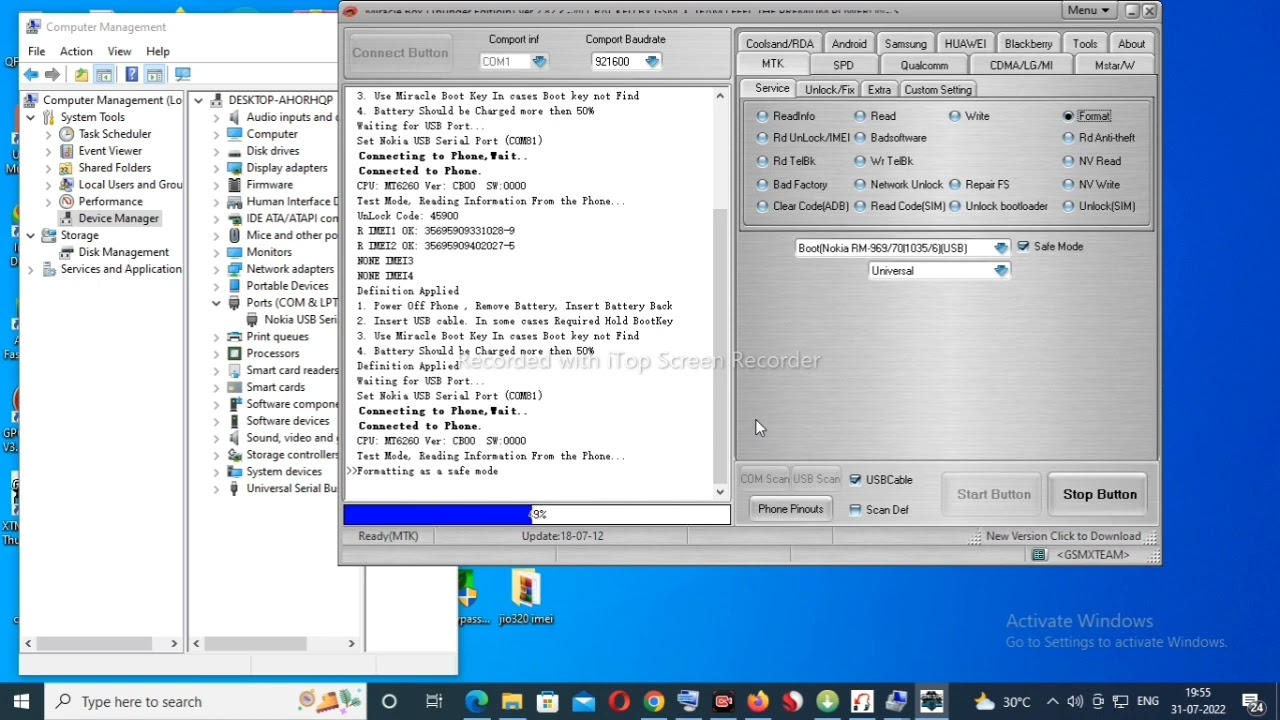The width and height of the screenshot is (1280, 720).
Task: Click the volume speaker tray icon
Action: click(x=1075, y=701)
